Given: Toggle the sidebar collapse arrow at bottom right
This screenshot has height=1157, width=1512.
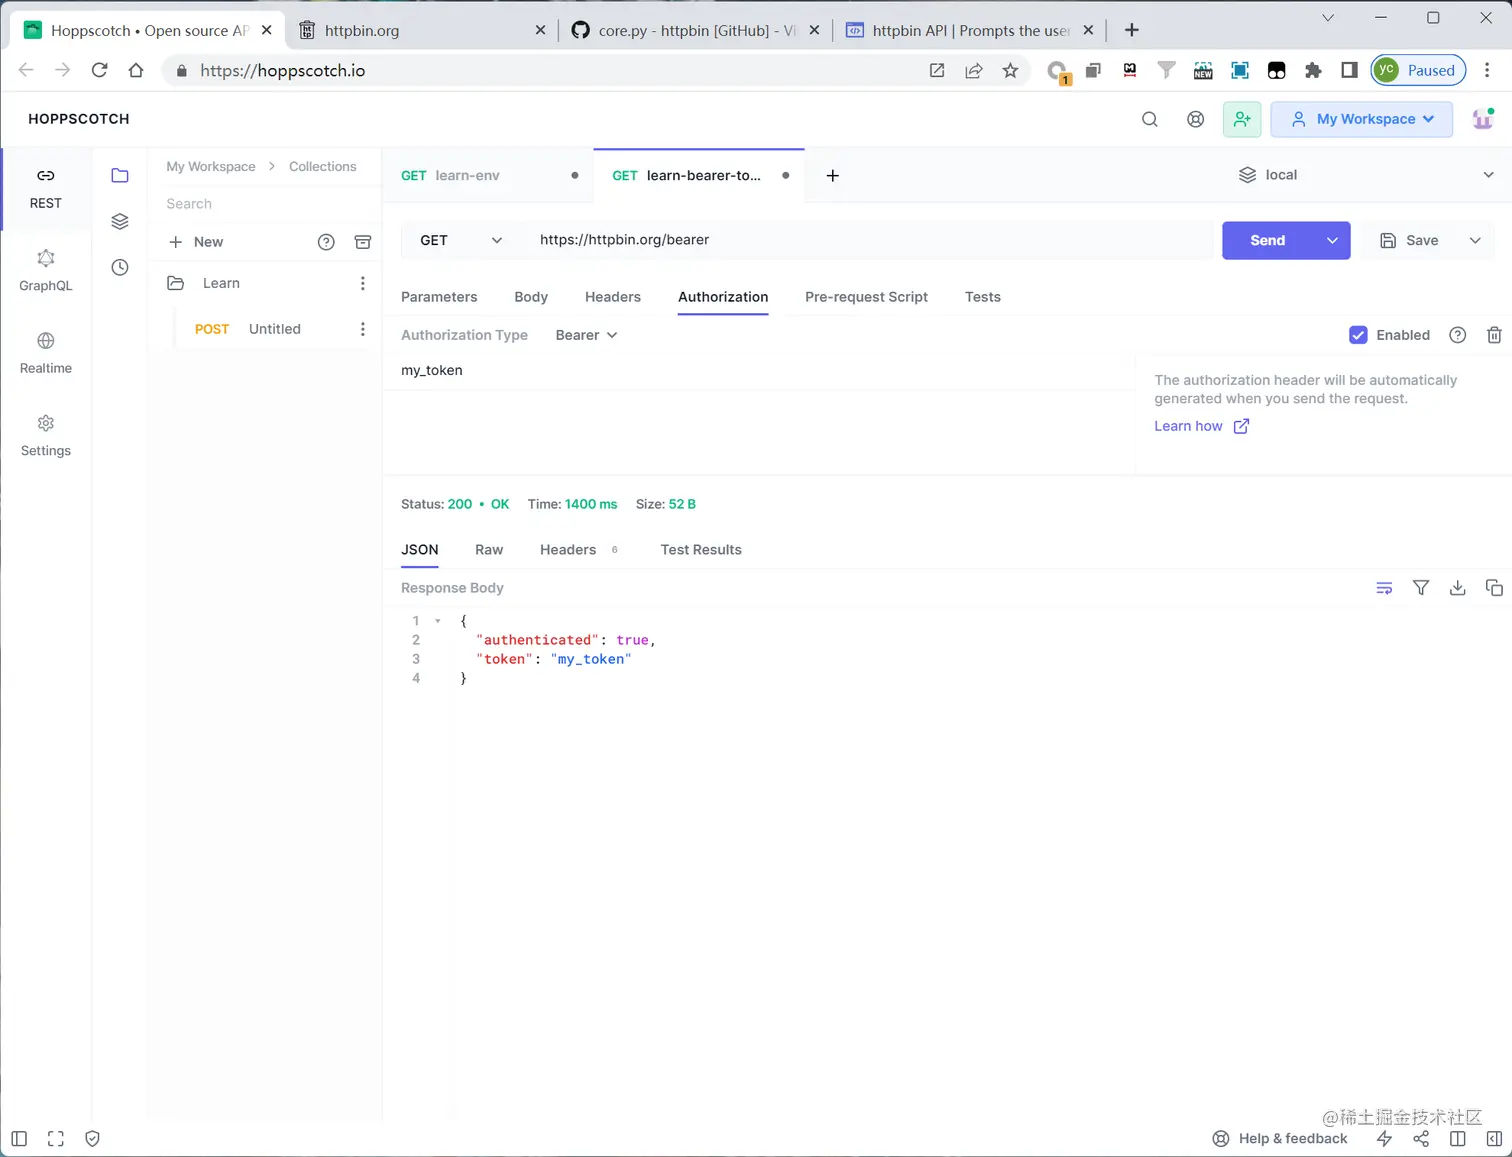Looking at the screenshot, I should [1494, 1138].
